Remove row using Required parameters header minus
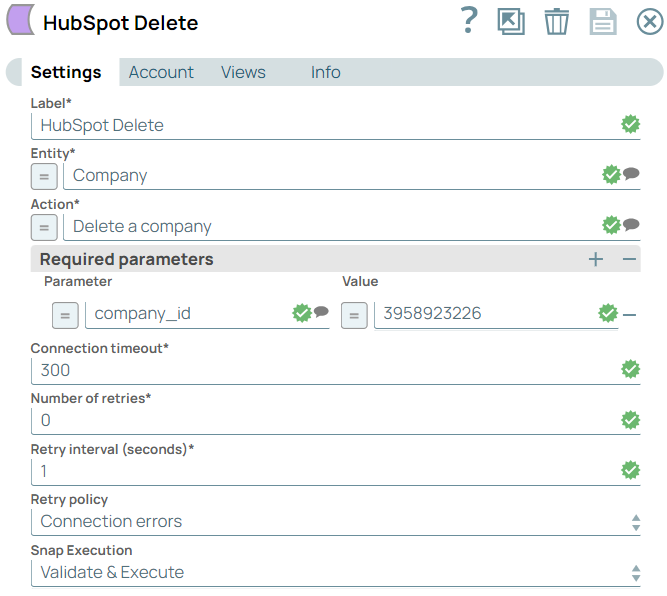 (630, 259)
